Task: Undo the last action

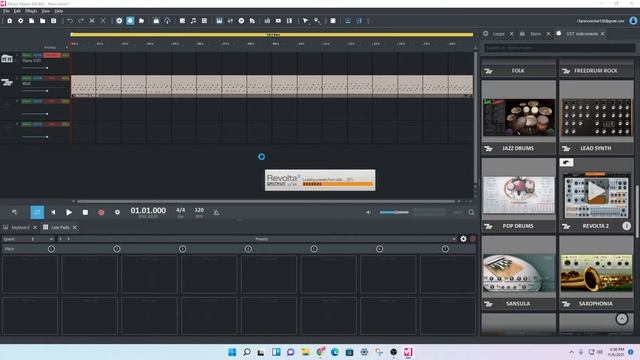Action: (70, 21)
